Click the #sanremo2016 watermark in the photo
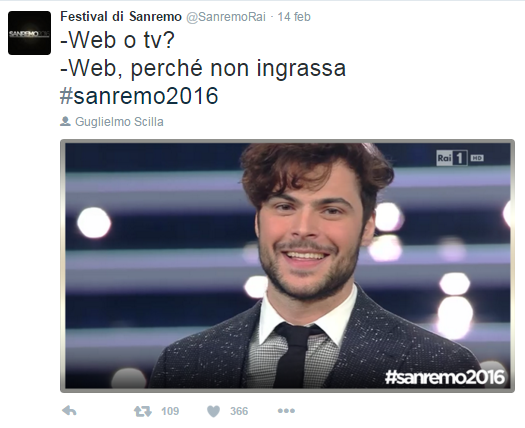525x428 pixels. click(x=445, y=376)
